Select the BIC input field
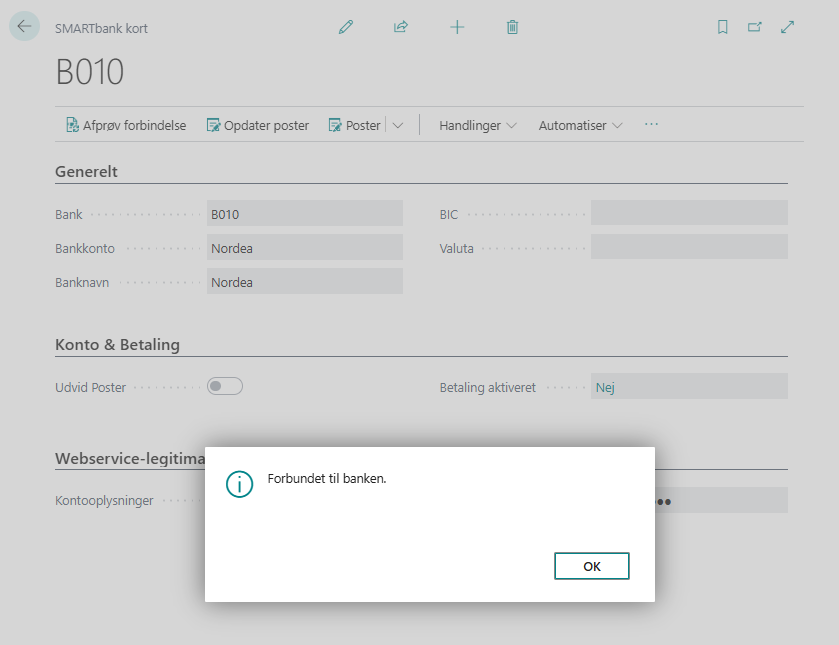839x645 pixels. point(689,214)
